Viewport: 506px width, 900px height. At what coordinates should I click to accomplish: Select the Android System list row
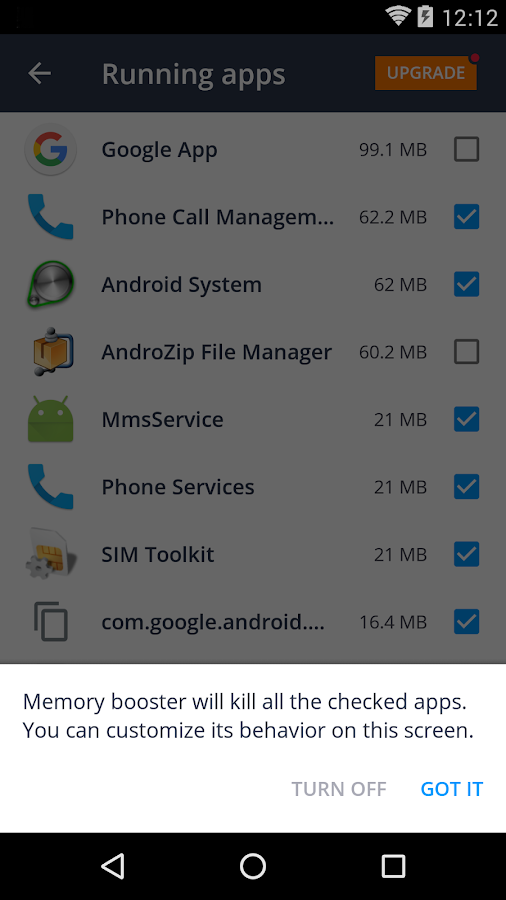point(253,284)
